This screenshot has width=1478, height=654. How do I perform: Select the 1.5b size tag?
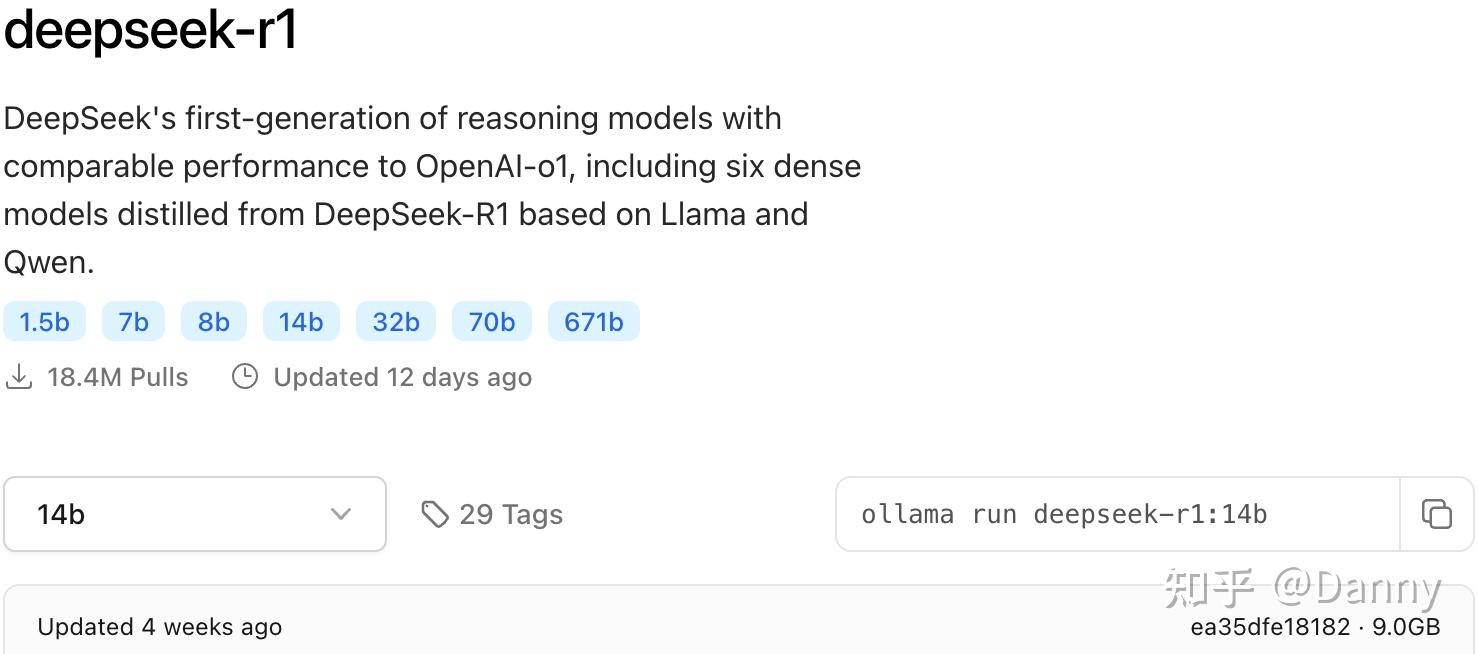(x=44, y=322)
